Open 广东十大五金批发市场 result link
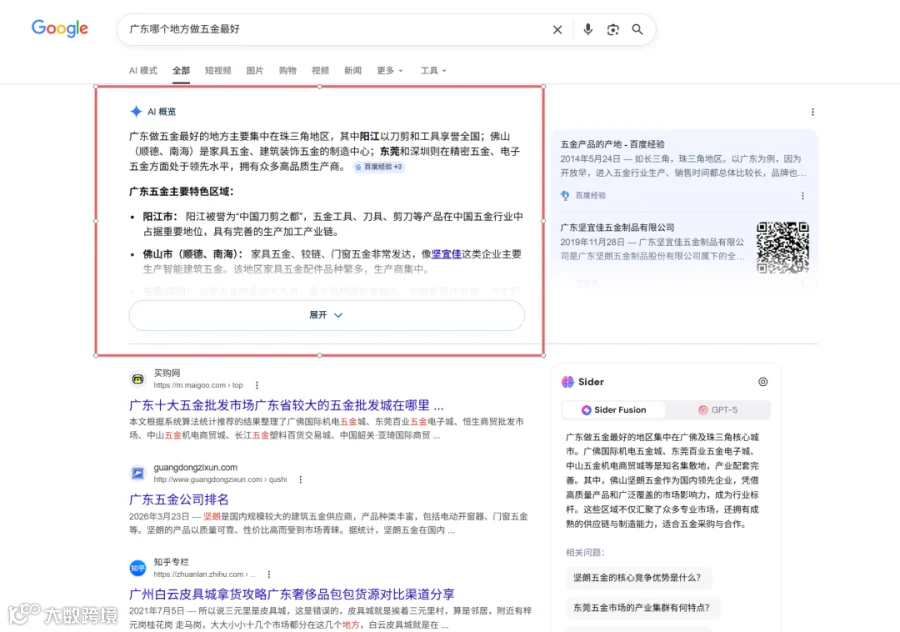900x632 pixels. point(286,405)
